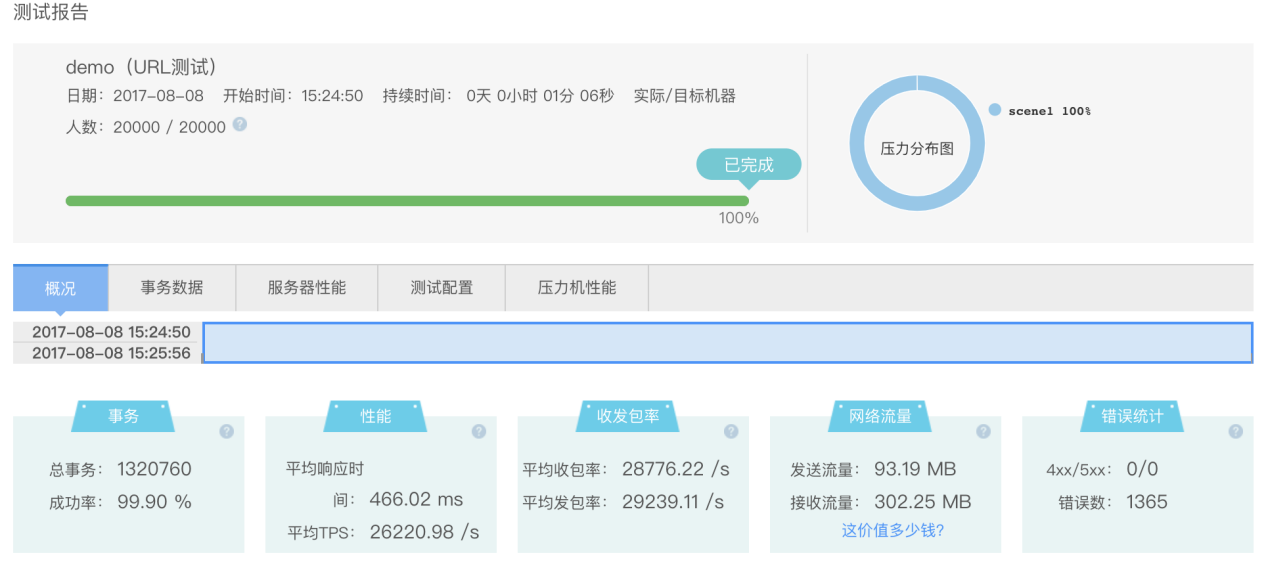Viewport: 1268px width, 566px height.
Task: Click help icon in 错误统计 card
Action: [x=1236, y=431]
